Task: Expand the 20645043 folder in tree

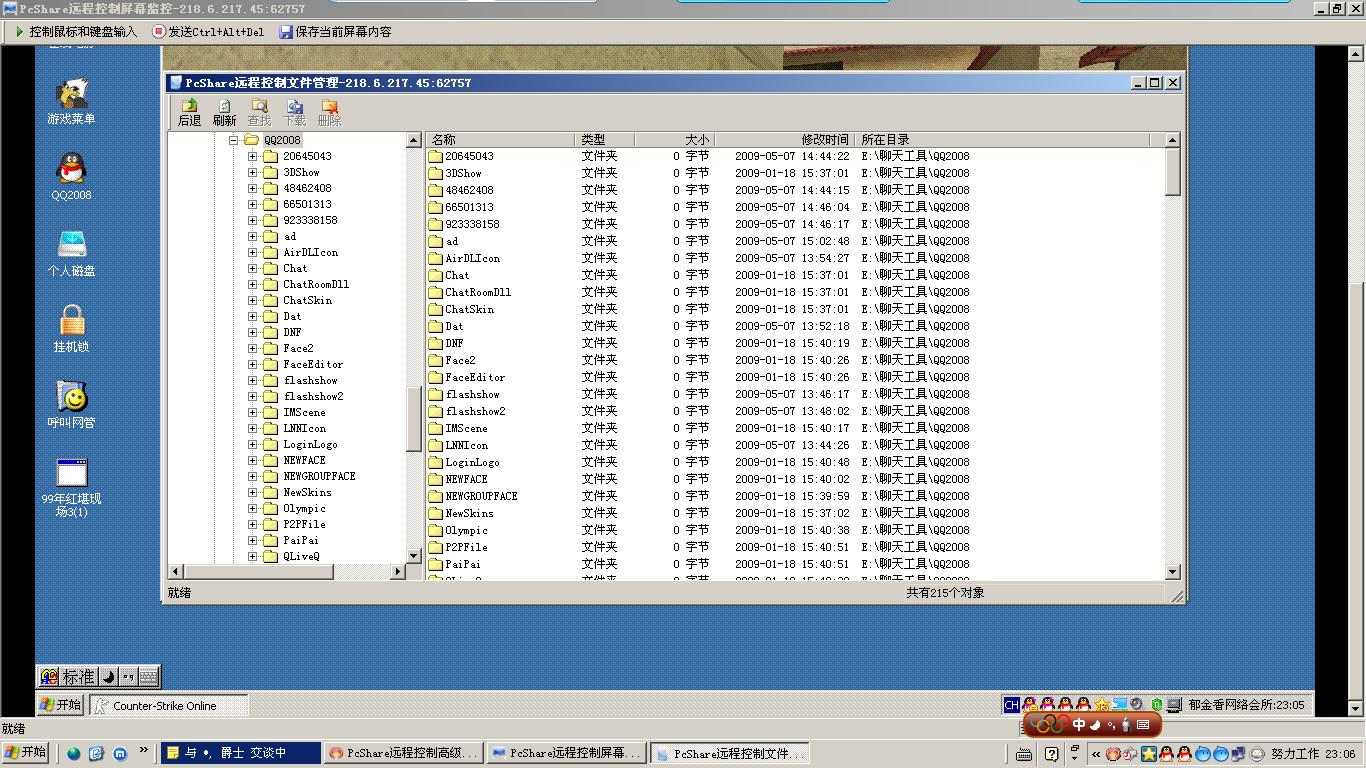Action: point(253,157)
